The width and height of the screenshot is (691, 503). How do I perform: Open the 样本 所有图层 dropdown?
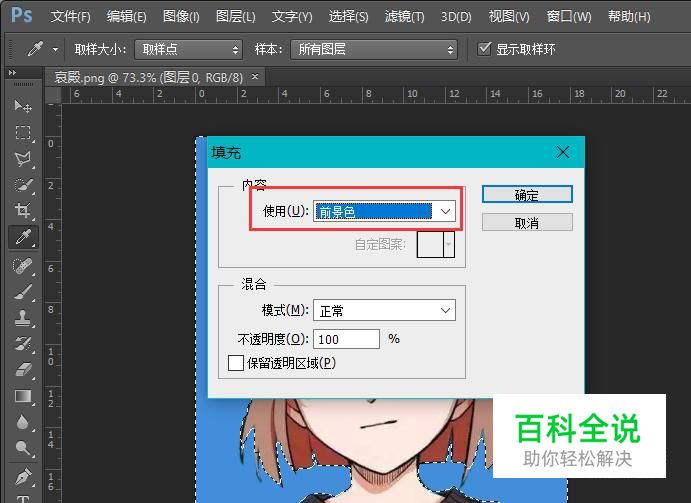(374, 49)
